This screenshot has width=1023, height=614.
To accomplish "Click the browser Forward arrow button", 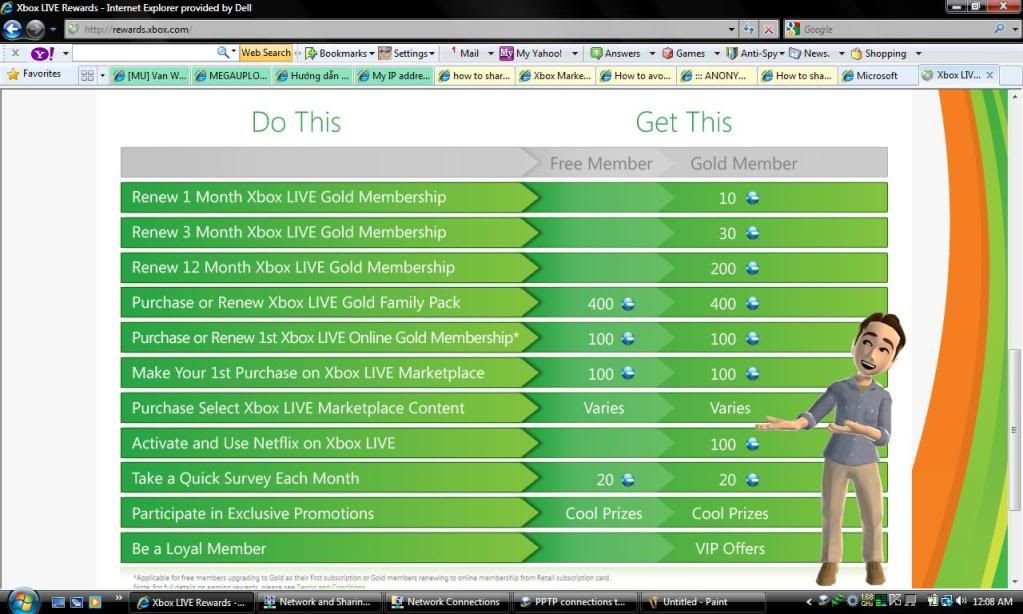I will tap(35, 29).
